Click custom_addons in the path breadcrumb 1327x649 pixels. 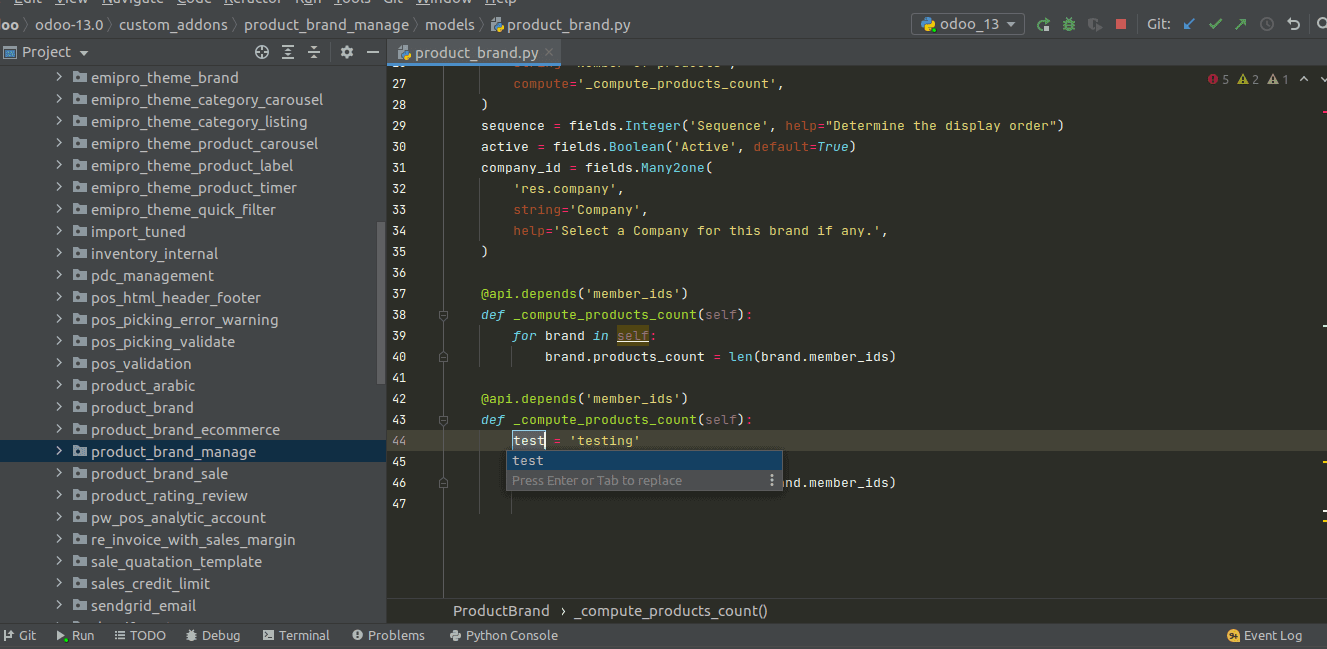(x=174, y=24)
